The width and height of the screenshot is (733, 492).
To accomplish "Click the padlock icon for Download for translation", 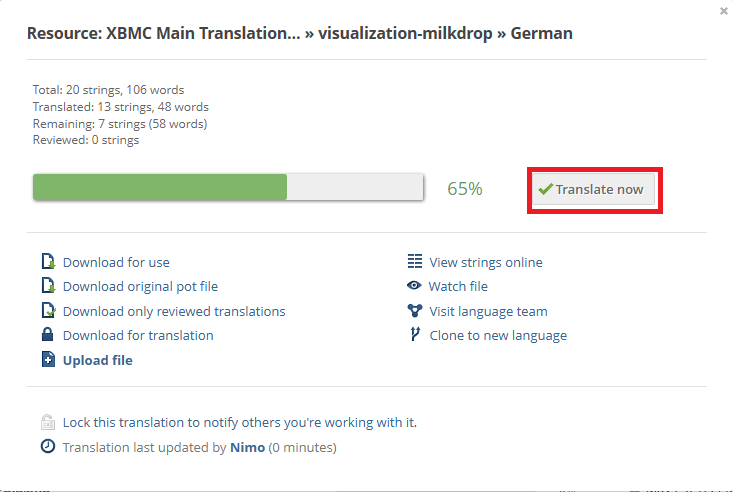I will [47, 334].
